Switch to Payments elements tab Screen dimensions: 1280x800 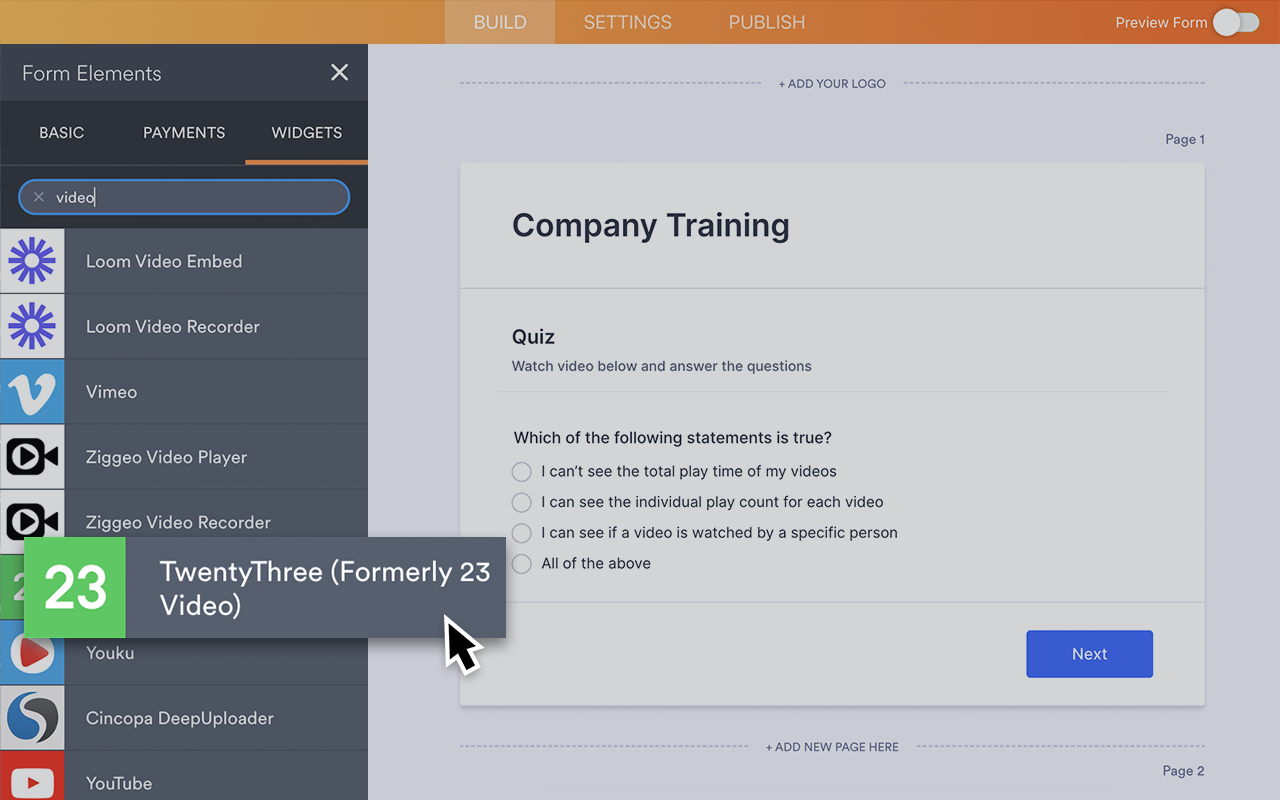[x=184, y=133]
